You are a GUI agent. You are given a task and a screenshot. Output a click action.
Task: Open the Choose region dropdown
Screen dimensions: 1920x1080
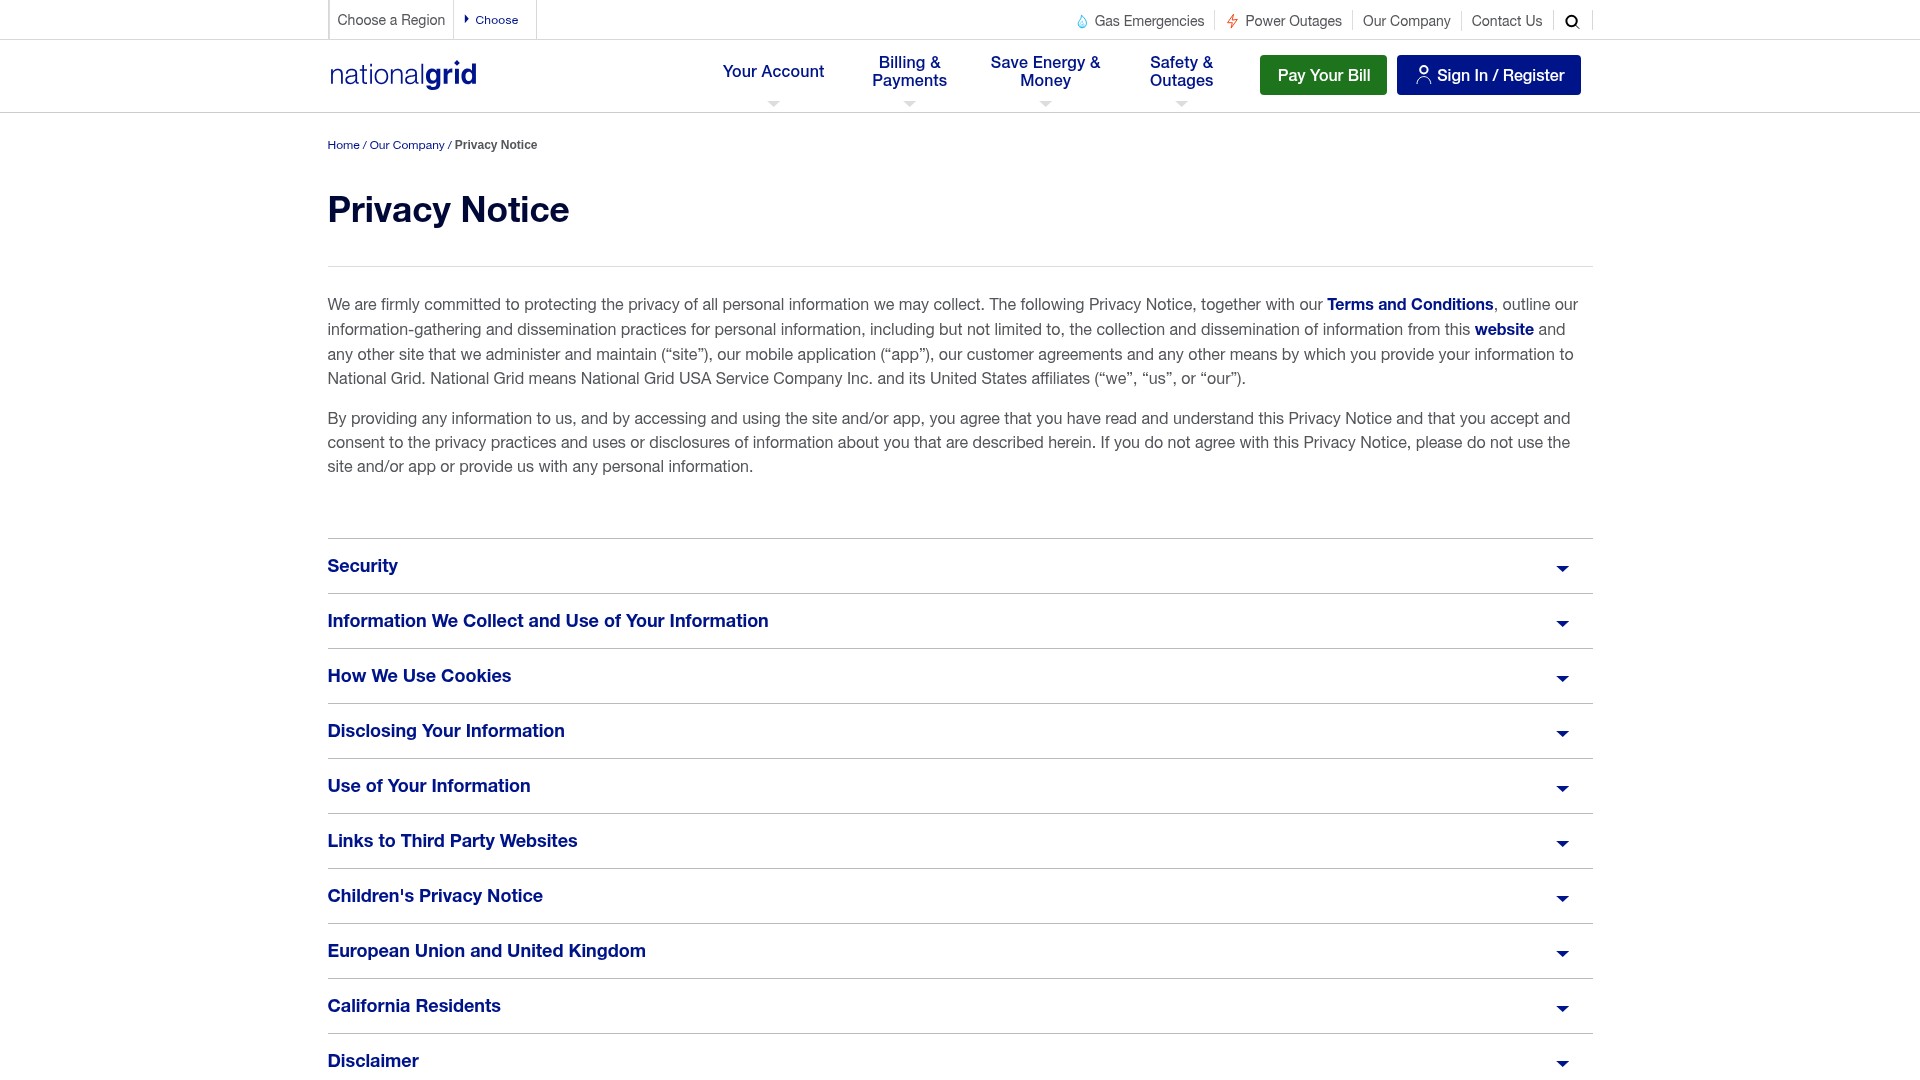coord(495,20)
